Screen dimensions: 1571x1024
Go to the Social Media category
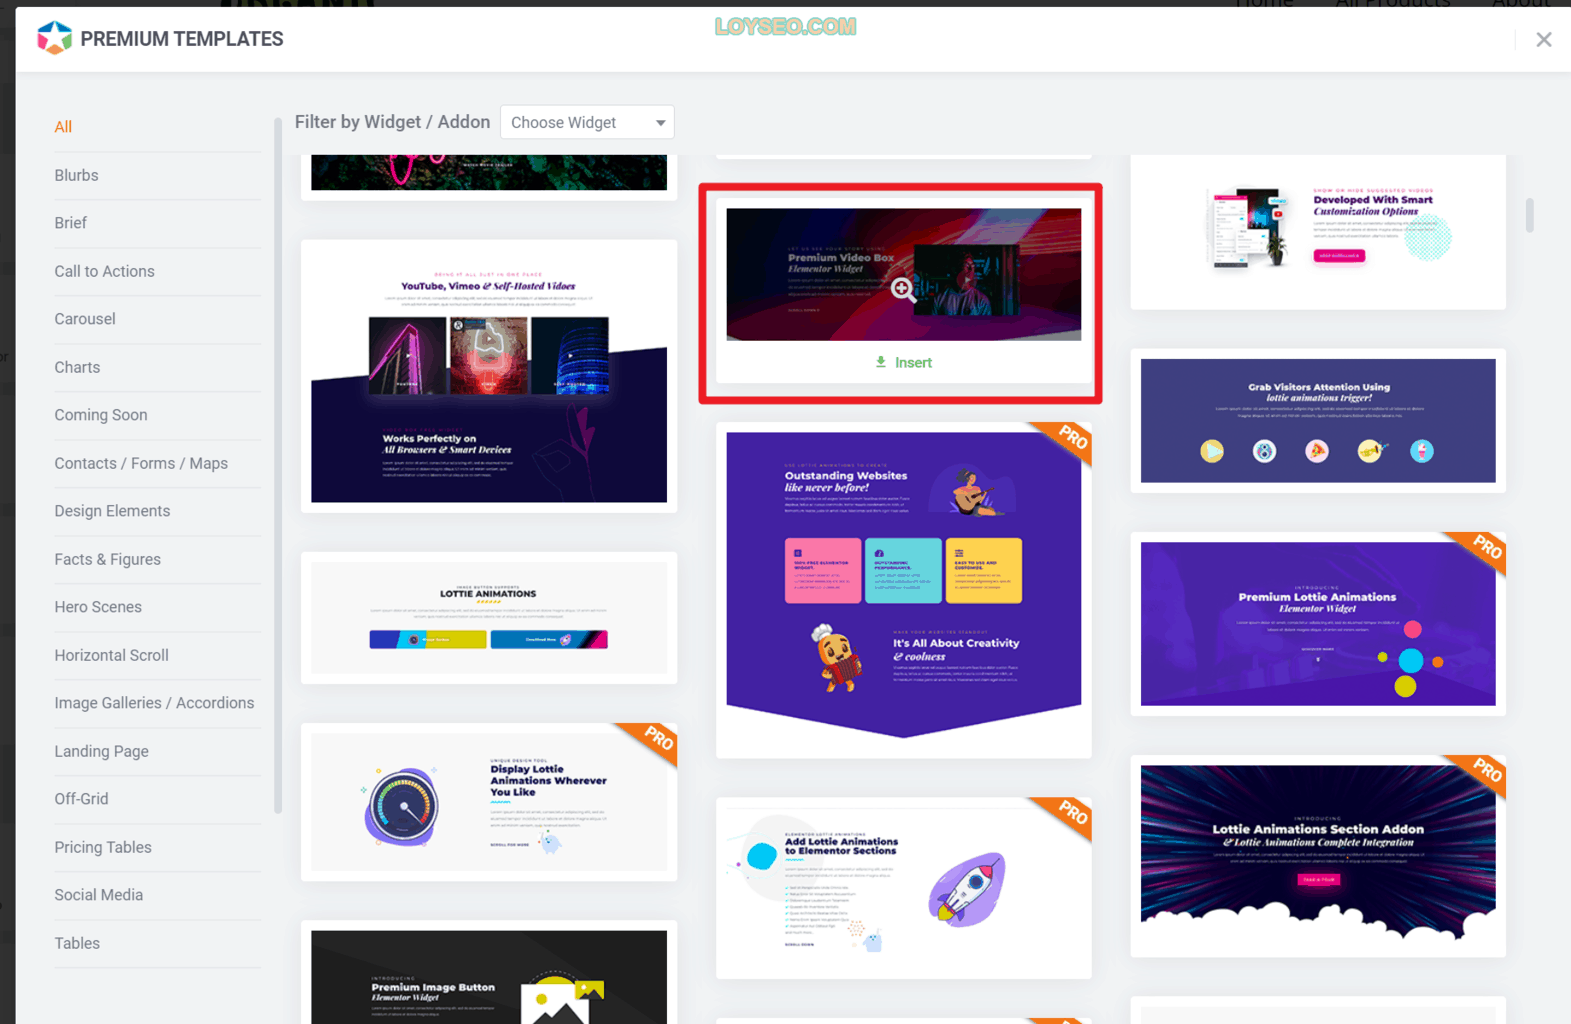(x=98, y=895)
